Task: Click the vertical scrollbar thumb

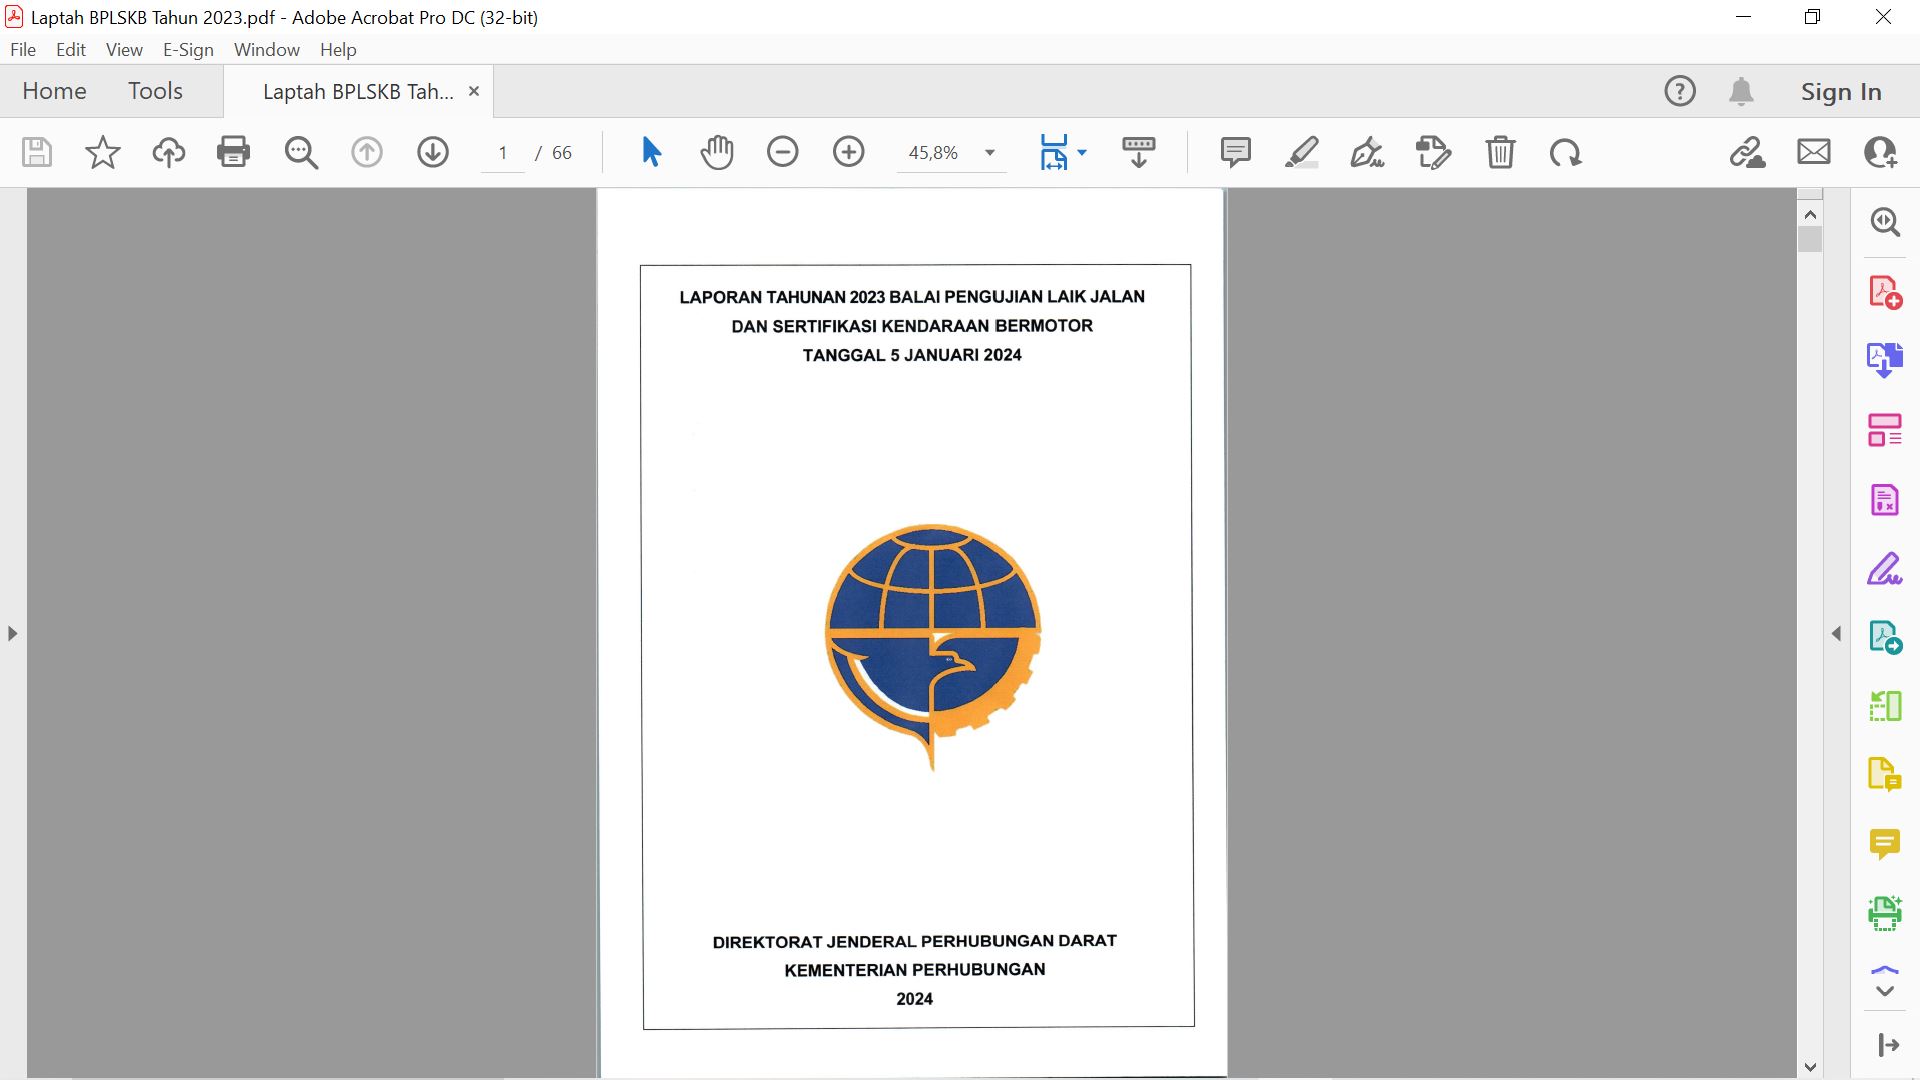Action: (x=1810, y=239)
